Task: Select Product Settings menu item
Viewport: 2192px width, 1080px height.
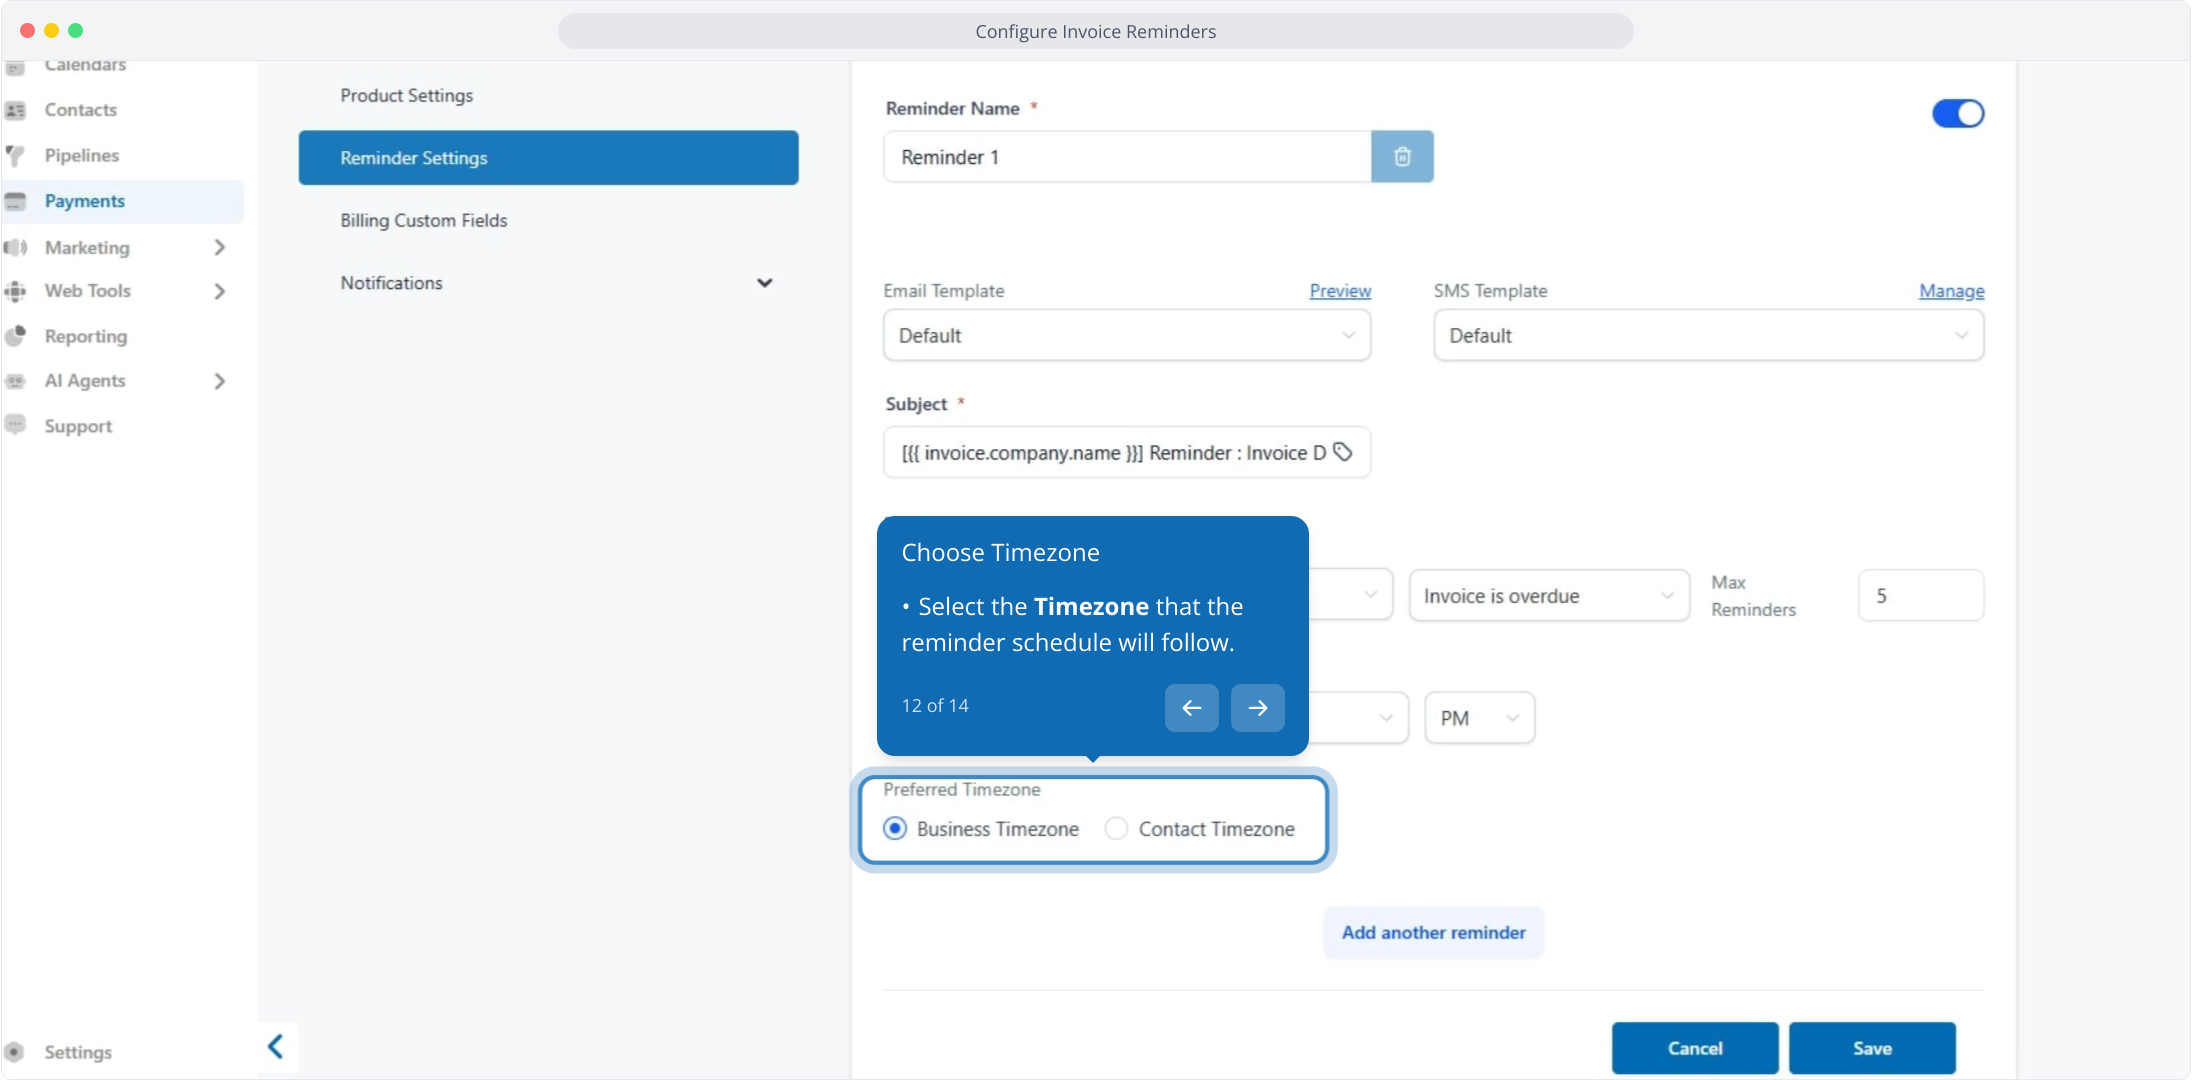Action: click(406, 95)
